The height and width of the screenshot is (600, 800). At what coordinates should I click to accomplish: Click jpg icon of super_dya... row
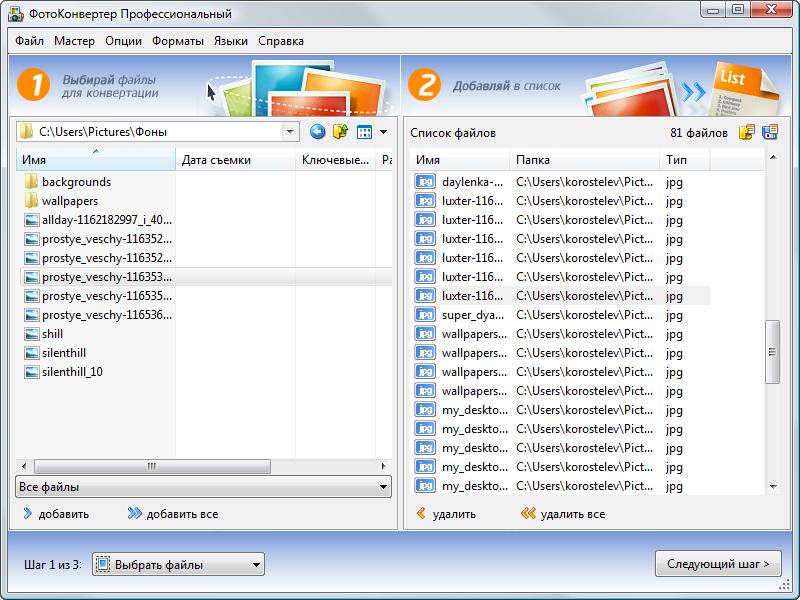[425, 315]
